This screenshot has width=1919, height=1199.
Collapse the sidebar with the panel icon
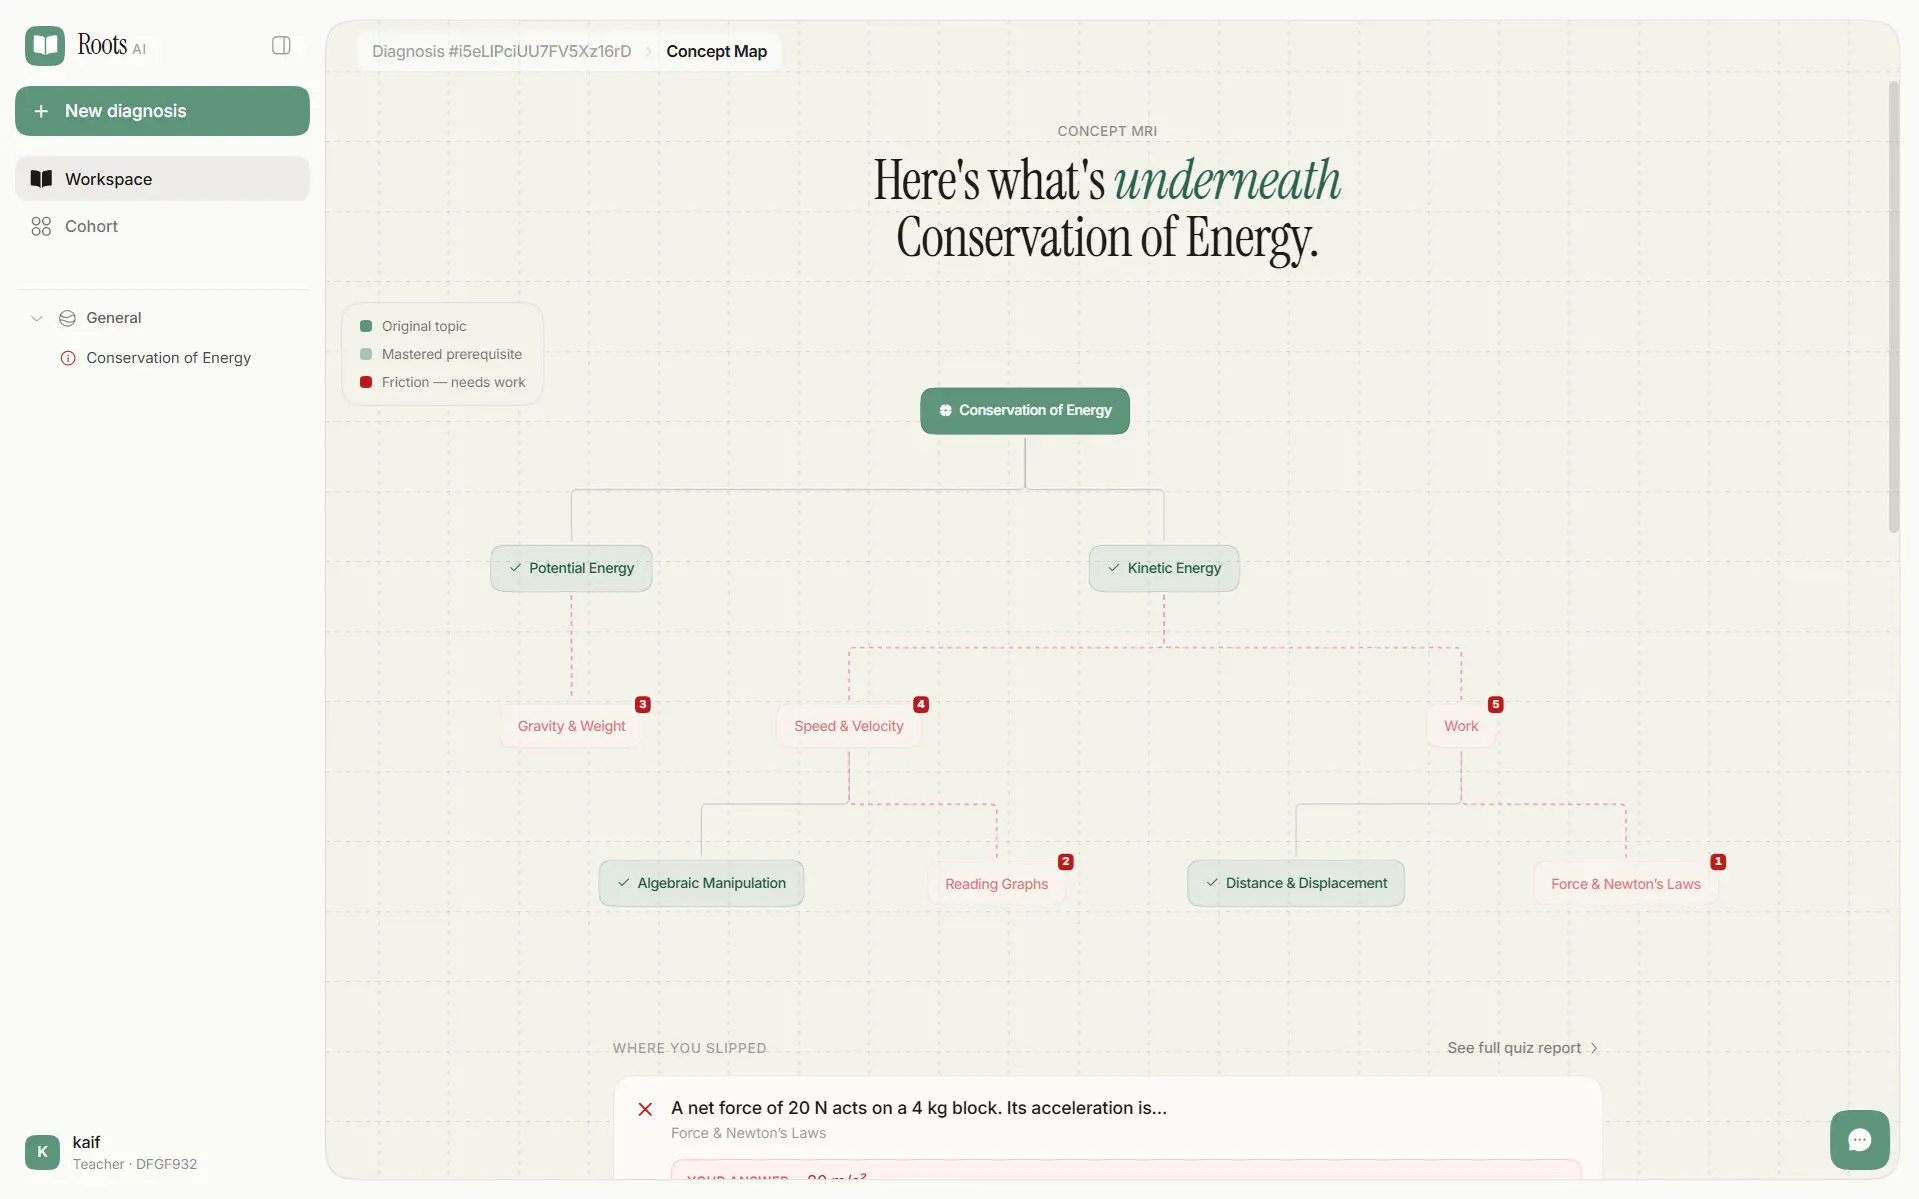281,45
